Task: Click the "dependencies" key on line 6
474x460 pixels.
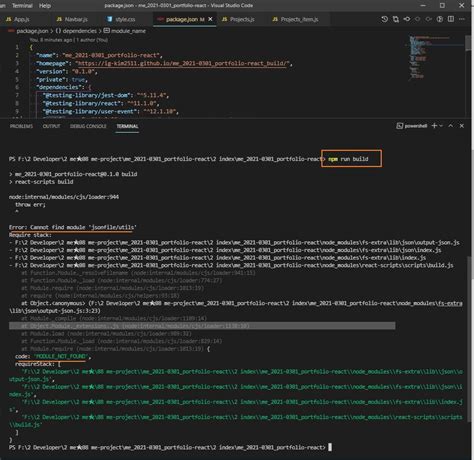Action: [x=60, y=87]
